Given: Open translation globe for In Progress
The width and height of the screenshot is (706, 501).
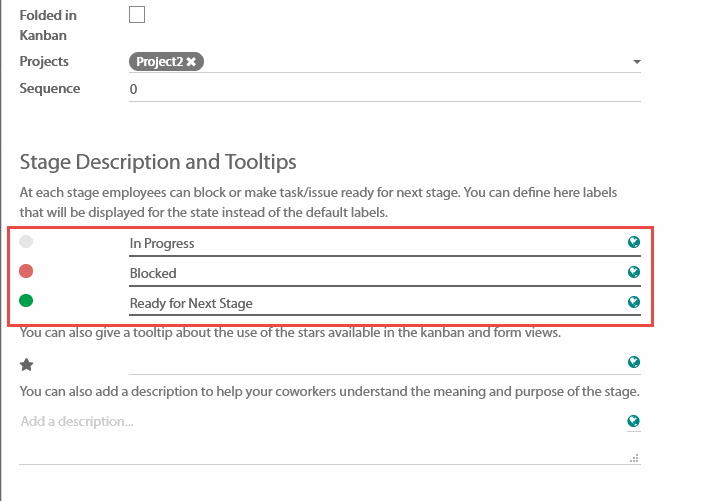Looking at the screenshot, I should 633,242.
